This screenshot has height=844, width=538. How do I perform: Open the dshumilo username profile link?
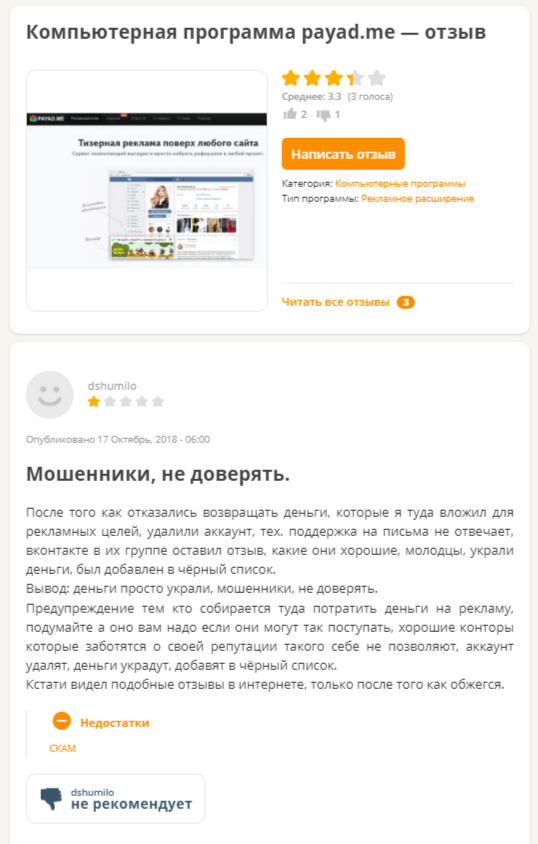coord(112,386)
